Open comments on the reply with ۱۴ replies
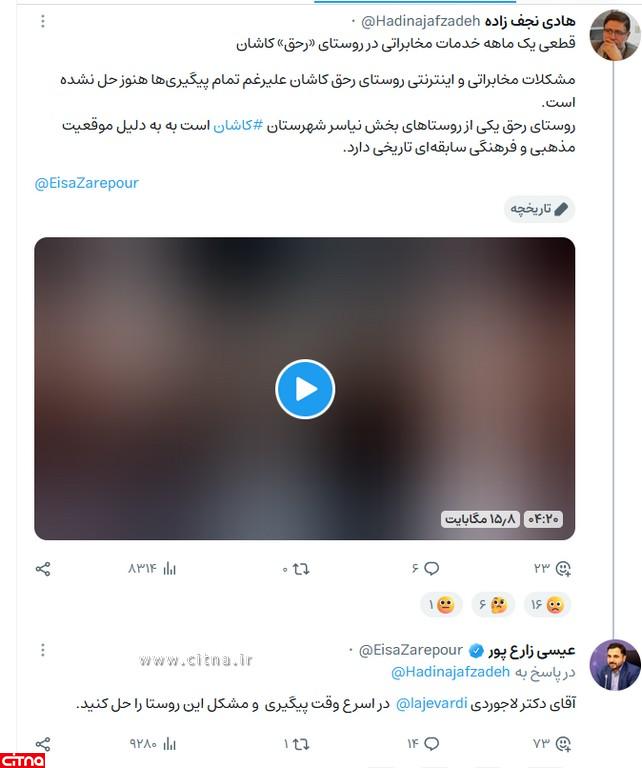This screenshot has height=768, width=642. (x=423, y=744)
